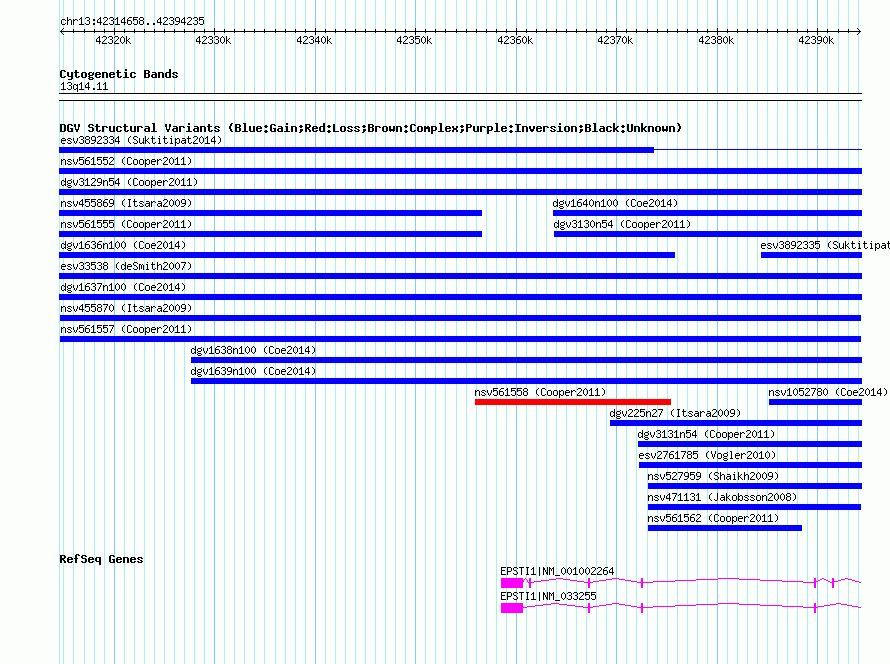Click the magenta first exon block of EPSTI1 NM_033255
890x664 pixels.
click(x=512, y=608)
